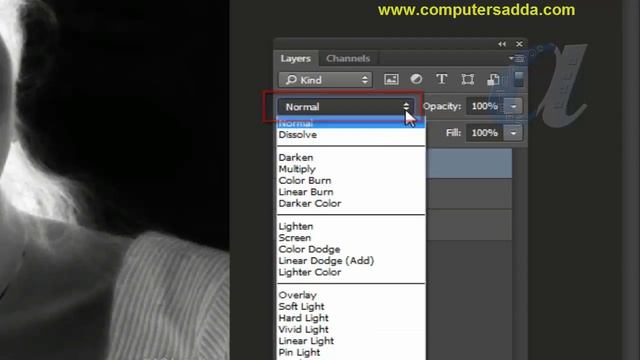640x360 pixels.
Task: Choose Hard Light blend mode
Action: [x=351, y=318]
